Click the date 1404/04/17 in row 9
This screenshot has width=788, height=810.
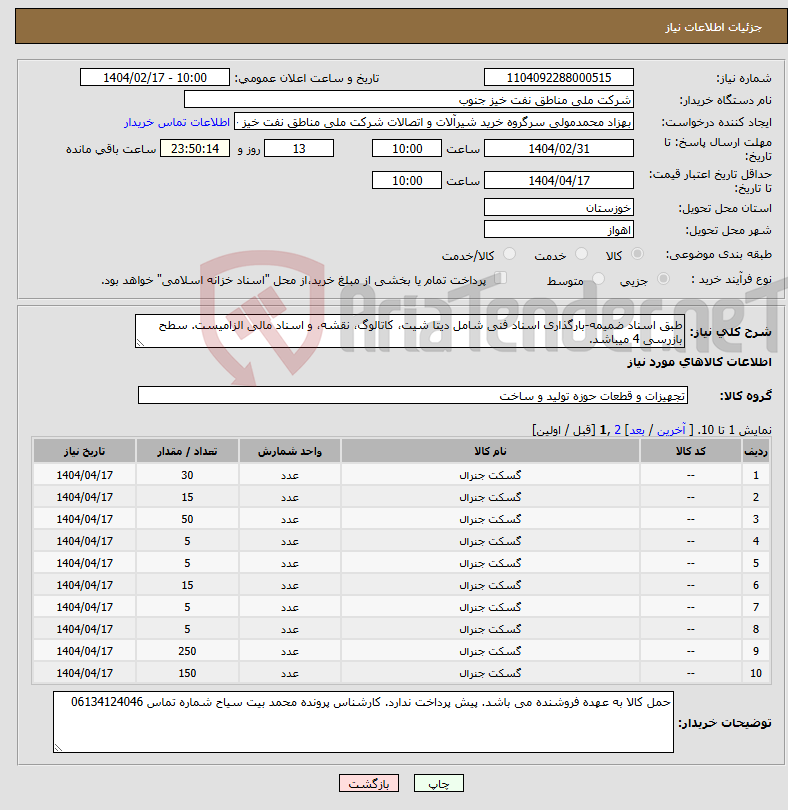click(x=84, y=651)
